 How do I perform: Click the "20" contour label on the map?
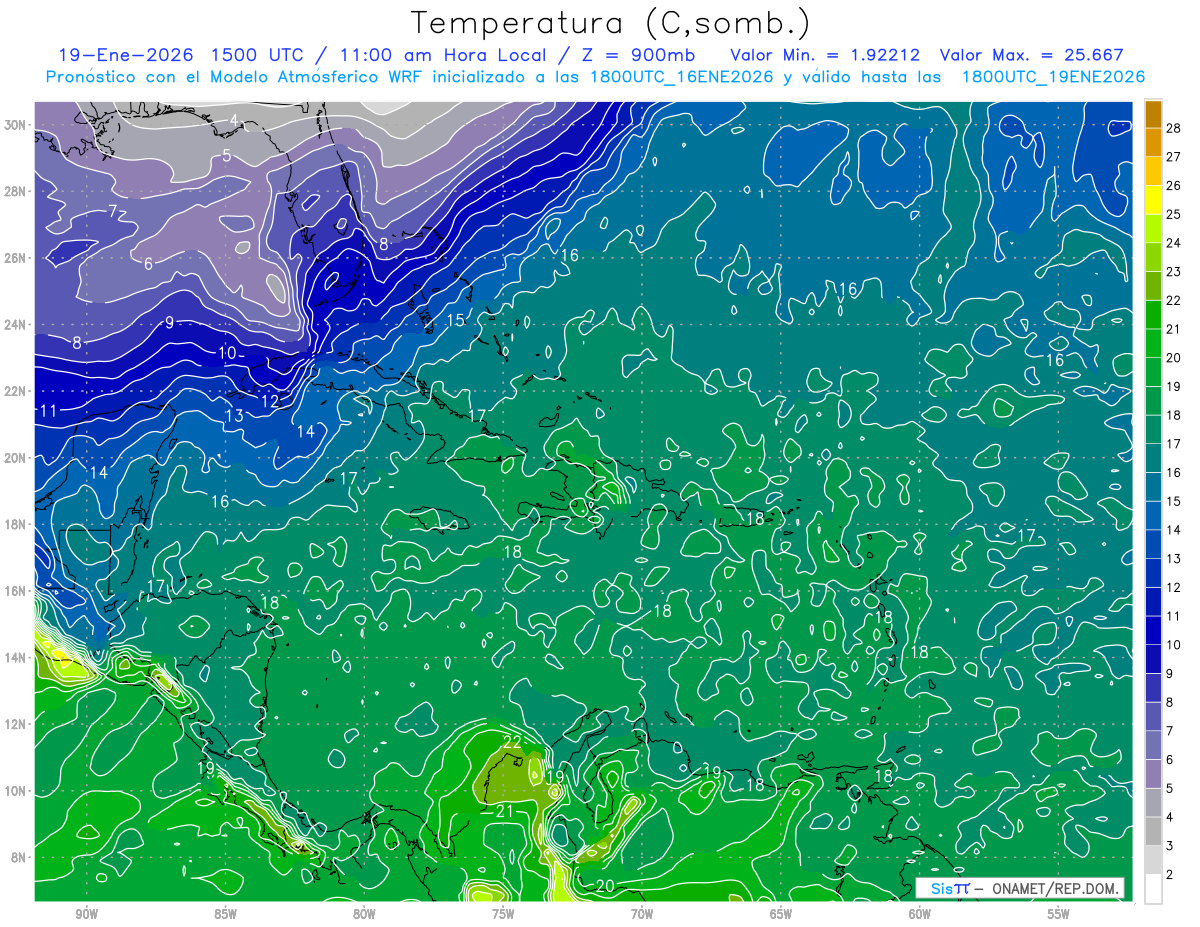pos(605,886)
